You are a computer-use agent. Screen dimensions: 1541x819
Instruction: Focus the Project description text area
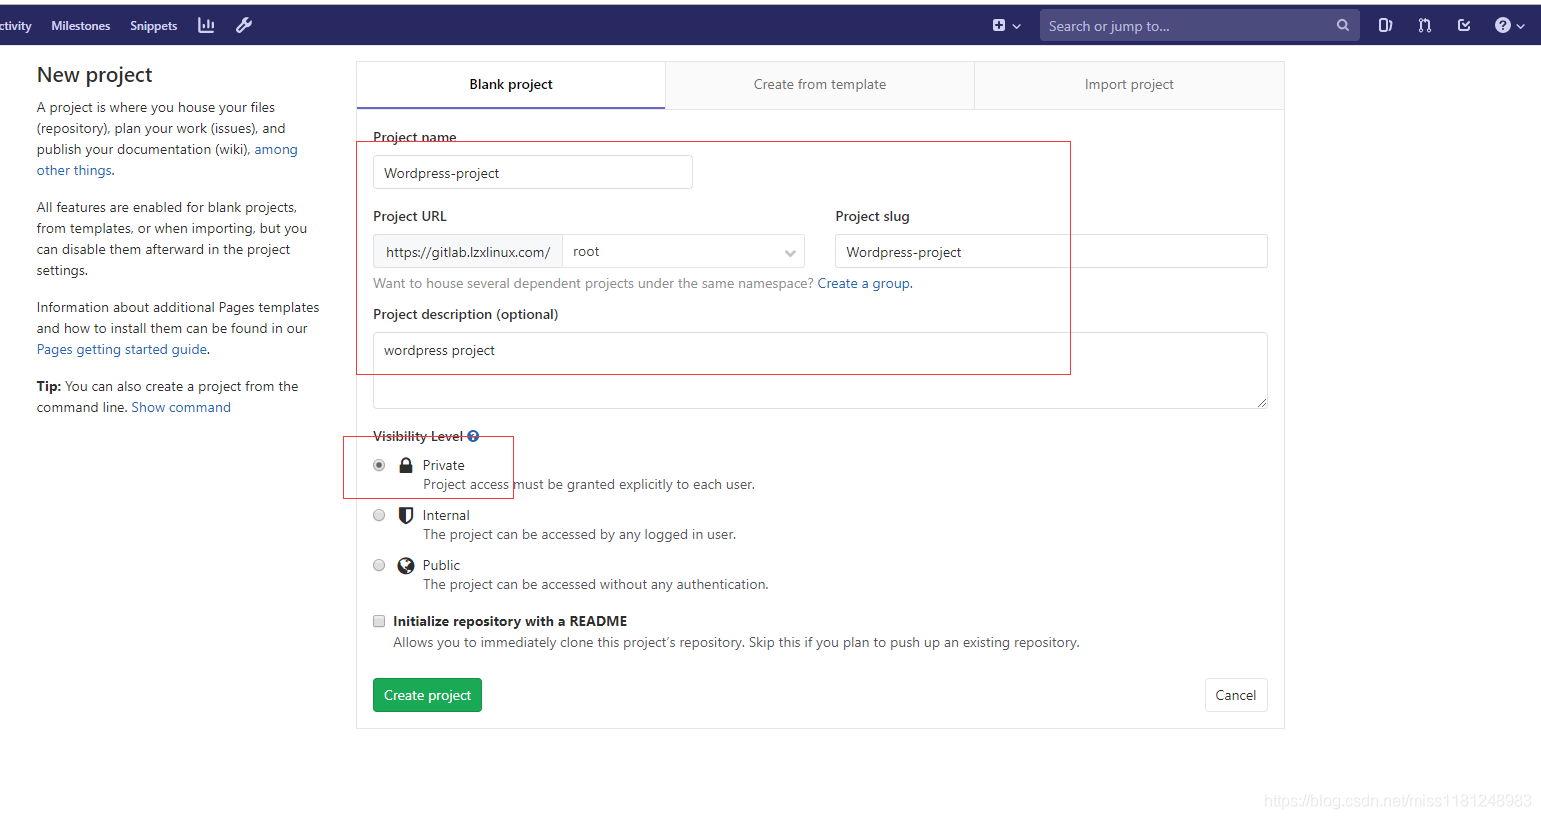pos(820,370)
